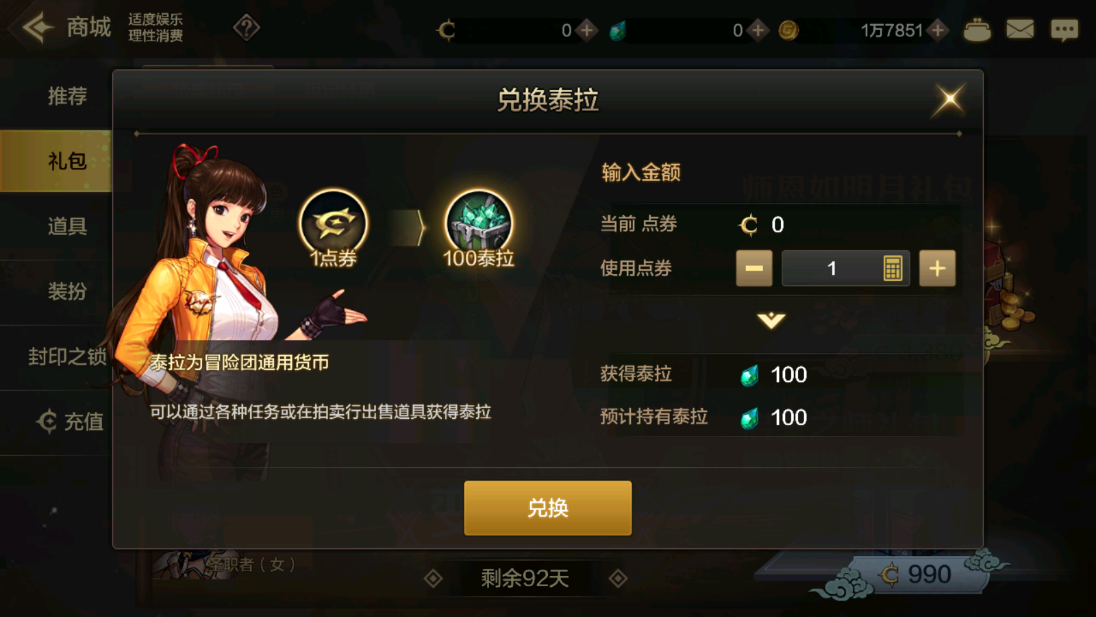Image resolution: width=1096 pixels, height=617 pixels.
Task: Confirm exchange with the 兑换 button
Action: click(547, 508)
